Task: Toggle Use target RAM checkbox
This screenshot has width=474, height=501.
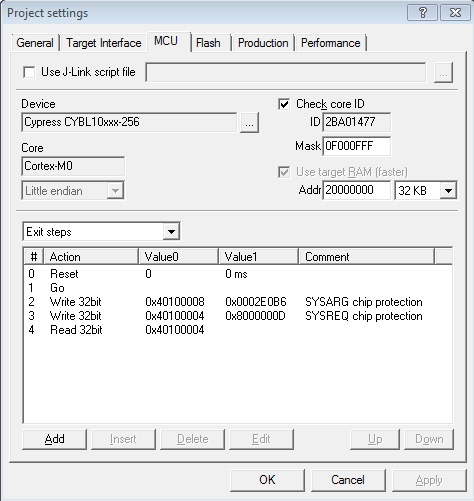Action: 284,172
